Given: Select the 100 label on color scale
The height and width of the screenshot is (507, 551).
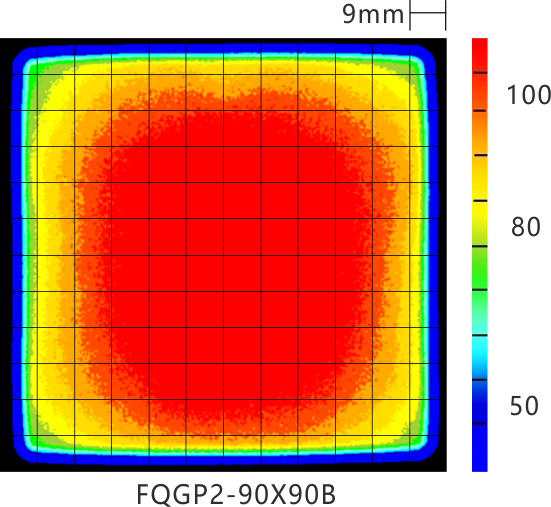Looking at the screenshot, I should tap(529, 95).
